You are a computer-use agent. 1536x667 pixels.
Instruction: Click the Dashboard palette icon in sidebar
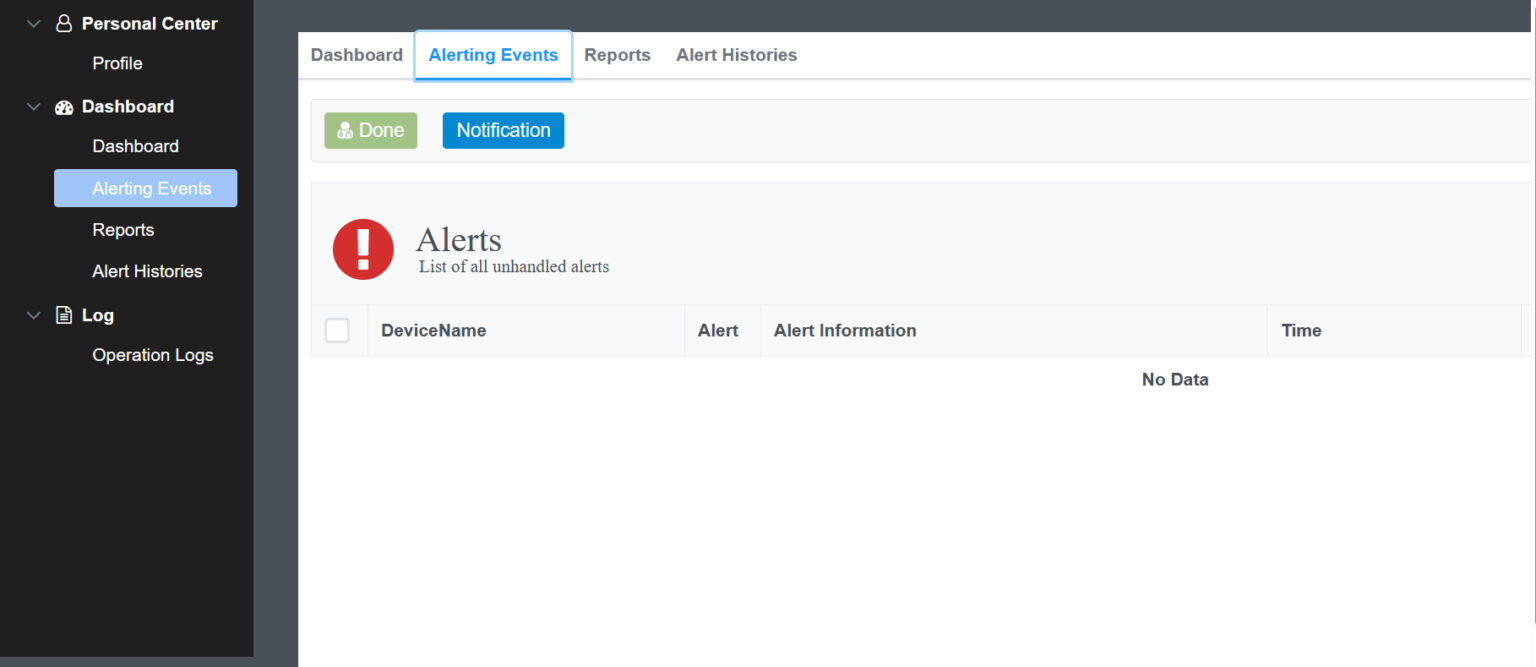[x=64, y=107]
